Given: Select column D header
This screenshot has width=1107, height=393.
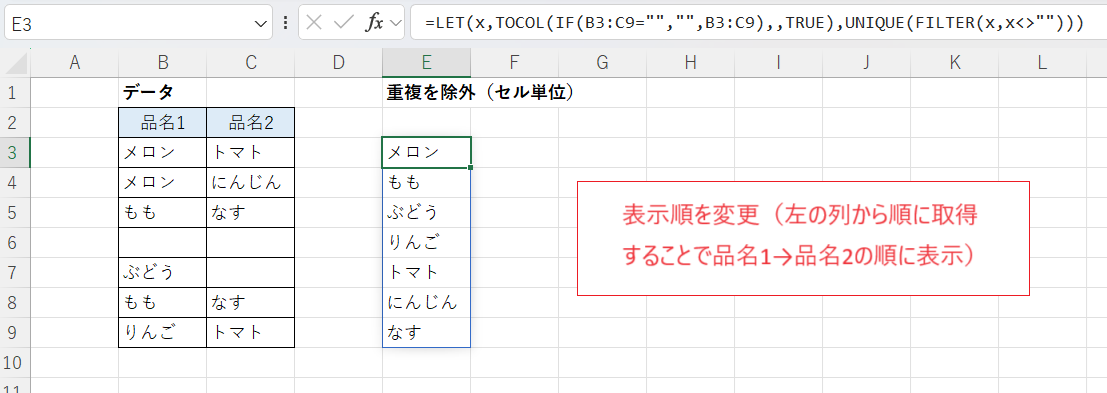Looking at the screenshot, I should [338, 64].
